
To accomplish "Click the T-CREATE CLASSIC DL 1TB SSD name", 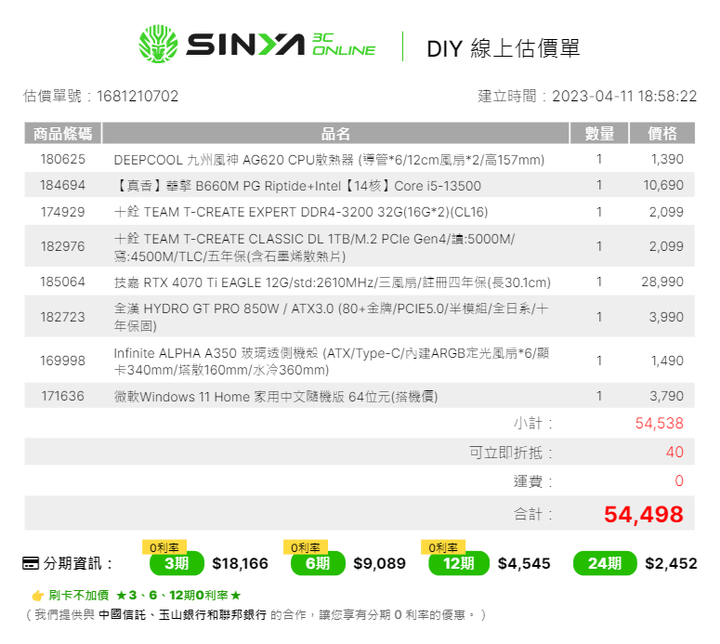I will [315, 247].
